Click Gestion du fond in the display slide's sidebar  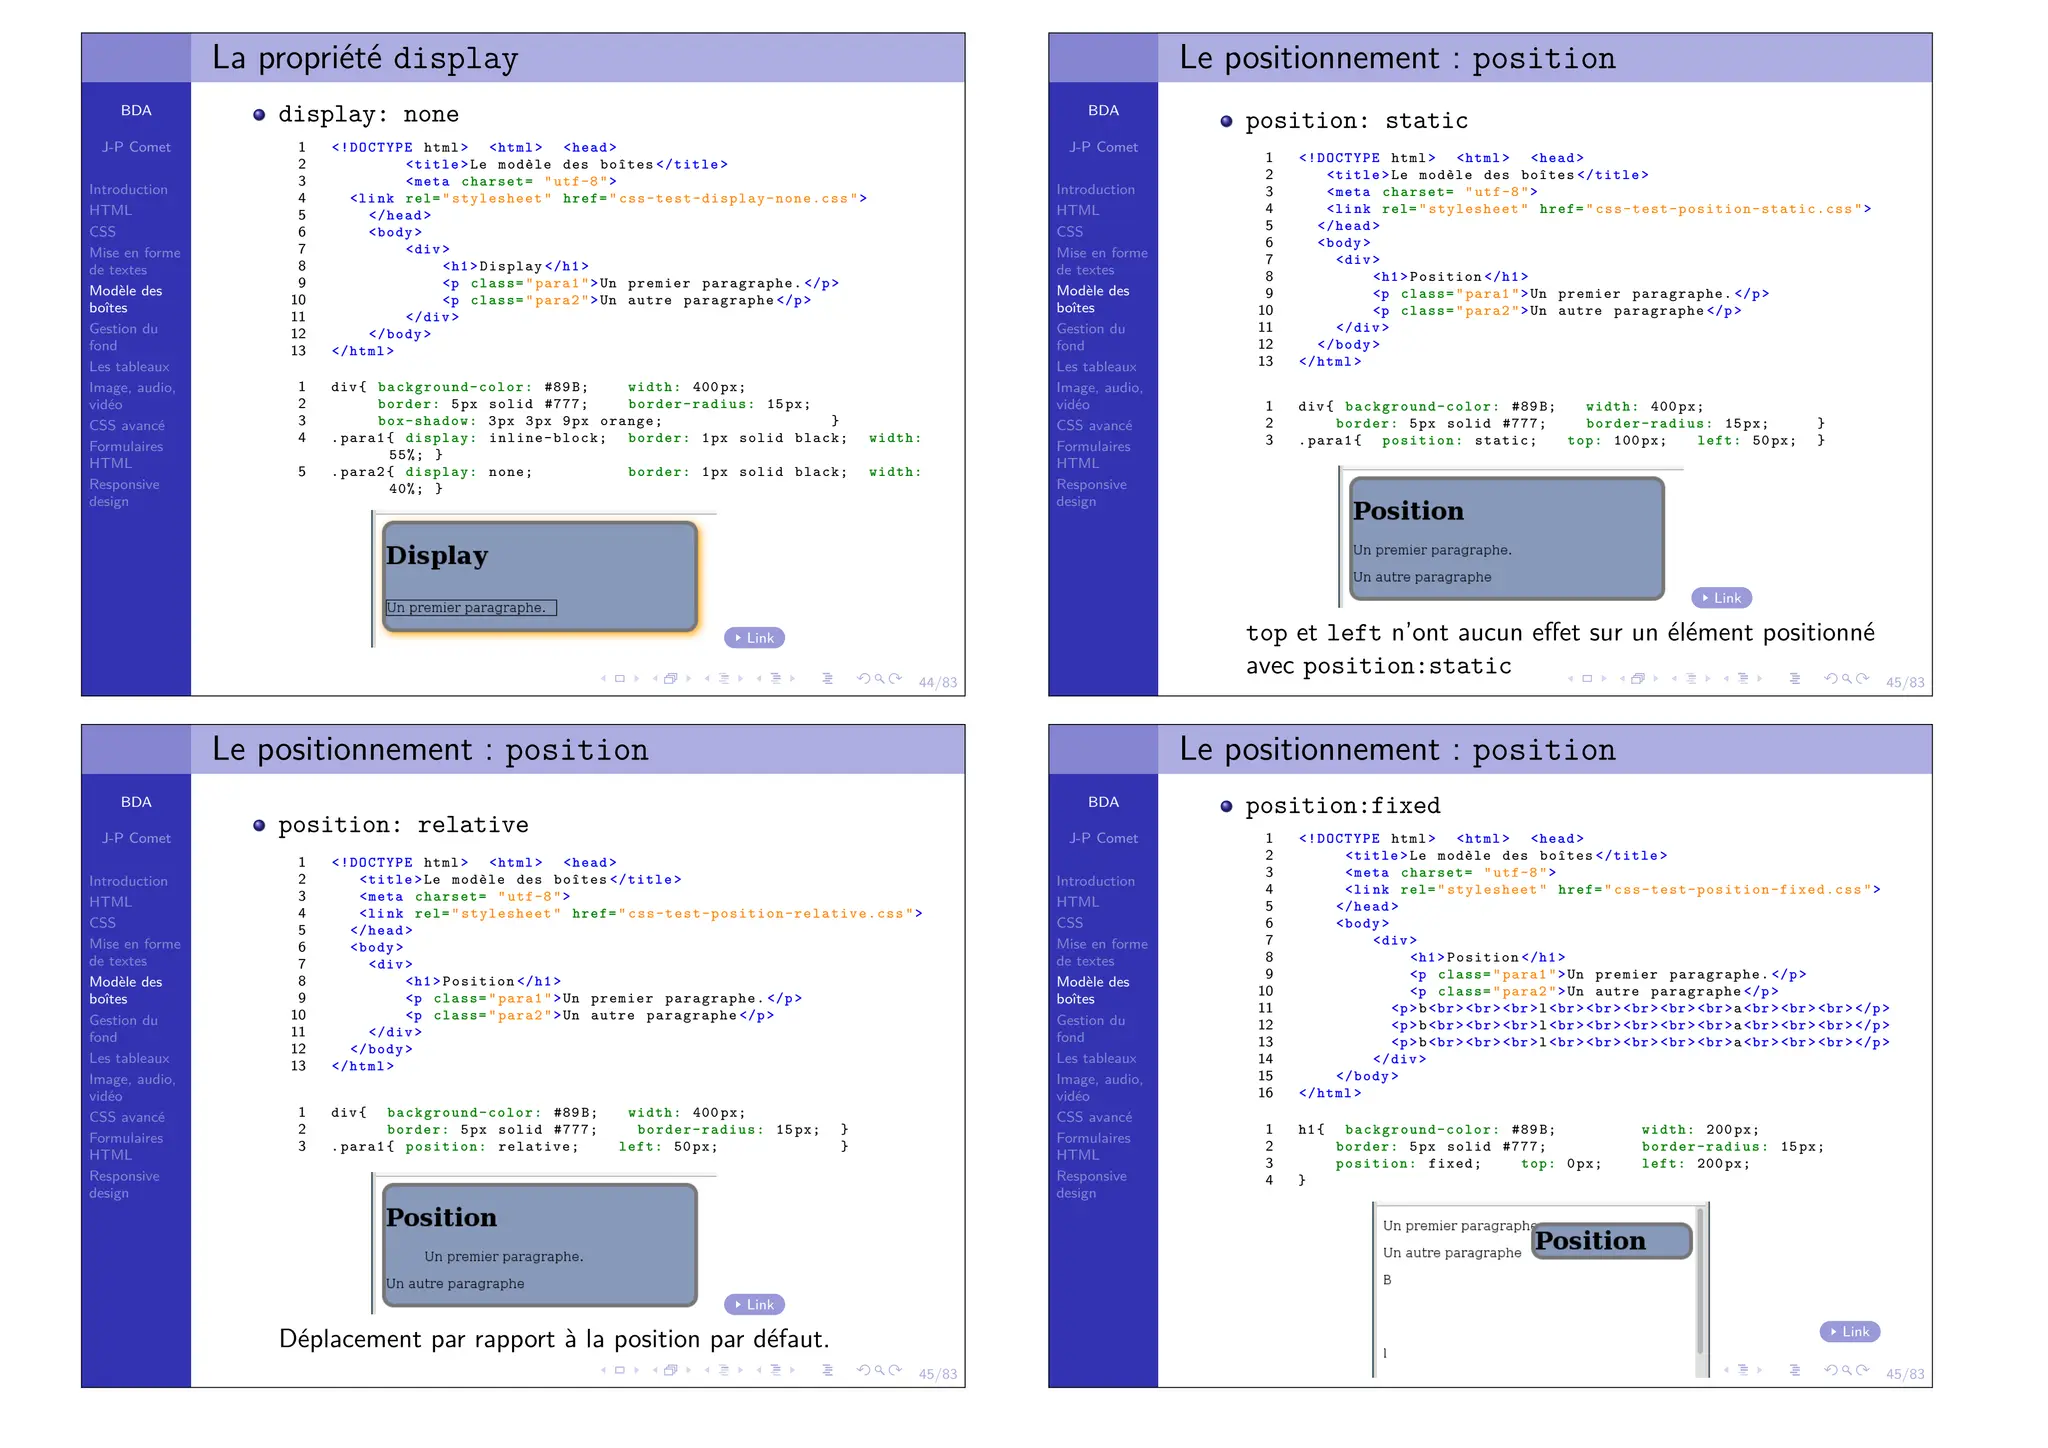coord(123,337)
